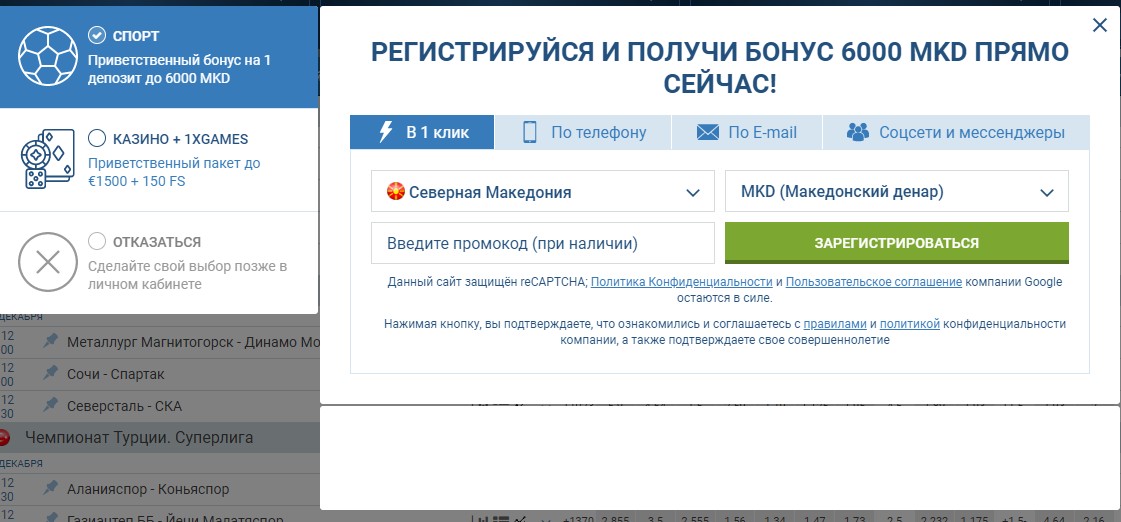Image resolution: width=1121 pixels, height=522 pixels.
Task: Focus the Введите промокод input field
Action: pyautogui.click(x=543, y=243)
